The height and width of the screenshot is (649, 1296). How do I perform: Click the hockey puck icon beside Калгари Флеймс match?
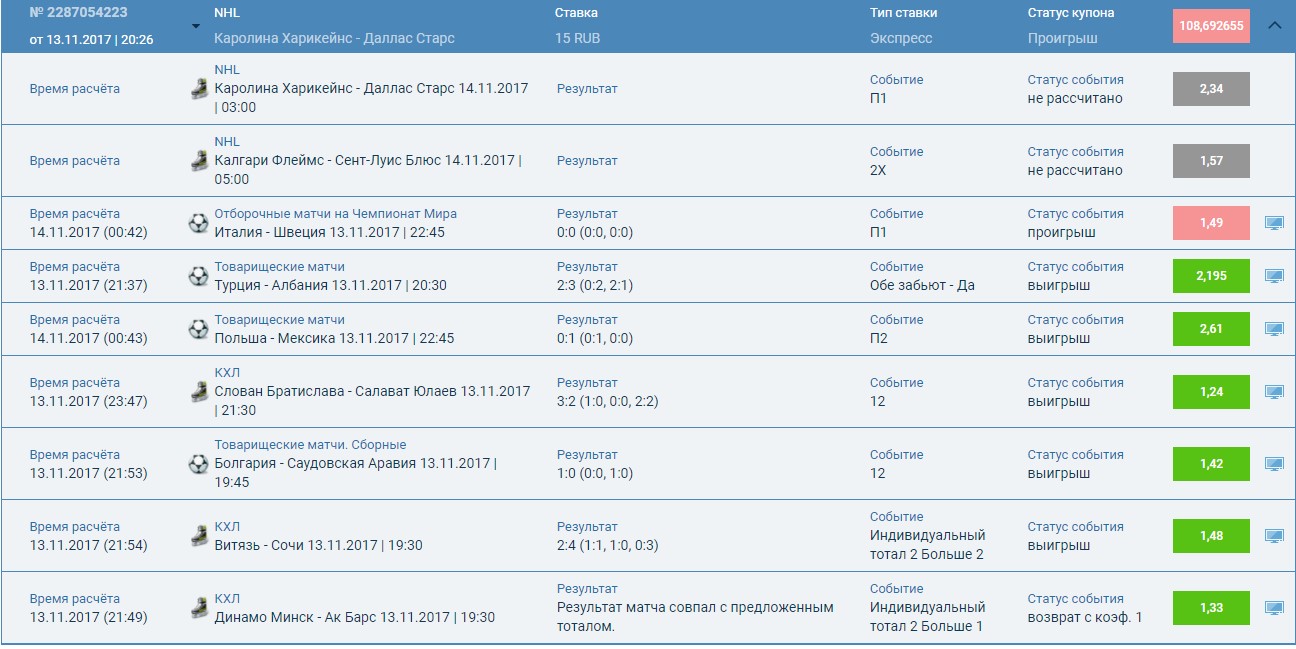click(198, 160)
